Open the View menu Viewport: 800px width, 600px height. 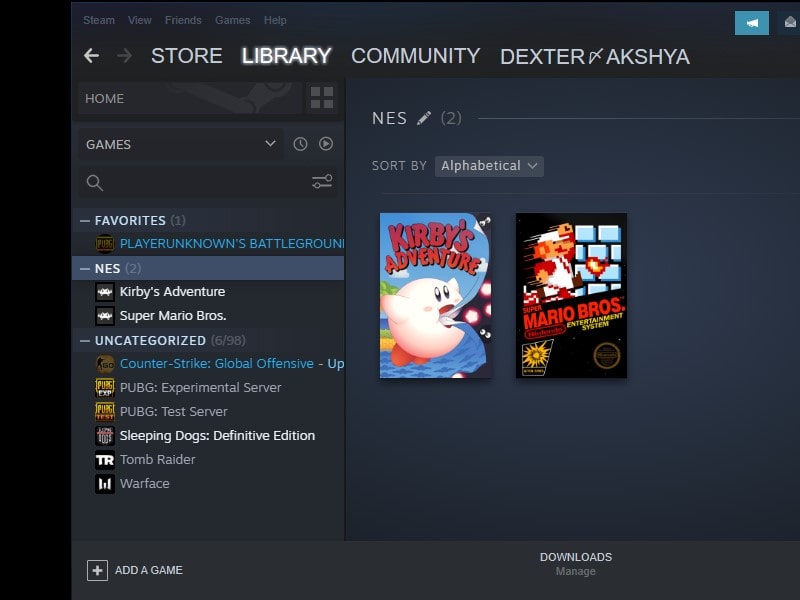pyautogui.click(x=140, y=20)
